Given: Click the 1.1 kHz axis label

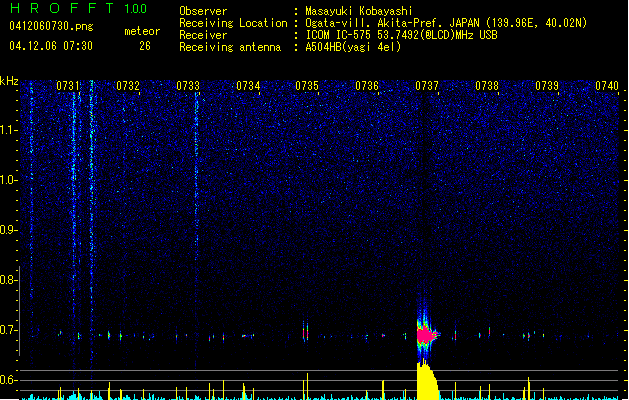Looking at the screenshot, I should coord(9,130).
